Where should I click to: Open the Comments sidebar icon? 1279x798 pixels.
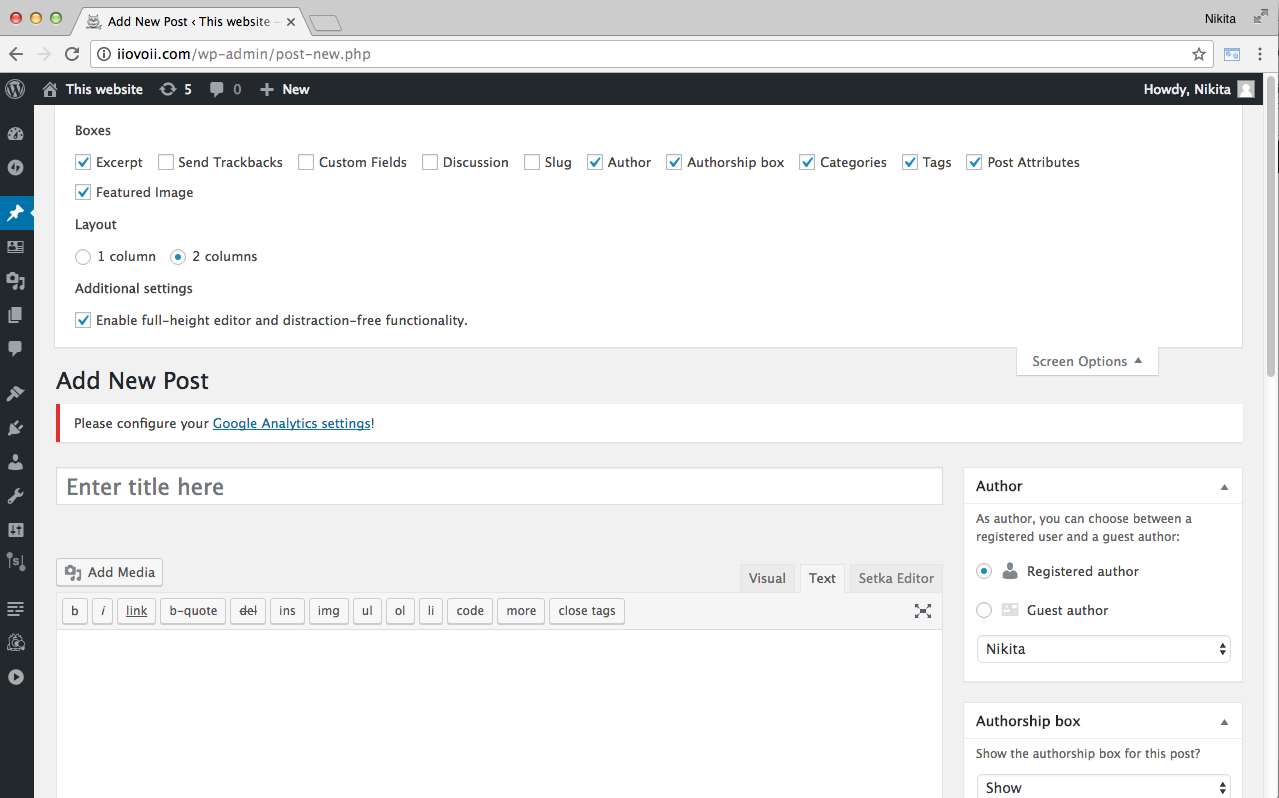coord(15,348)
